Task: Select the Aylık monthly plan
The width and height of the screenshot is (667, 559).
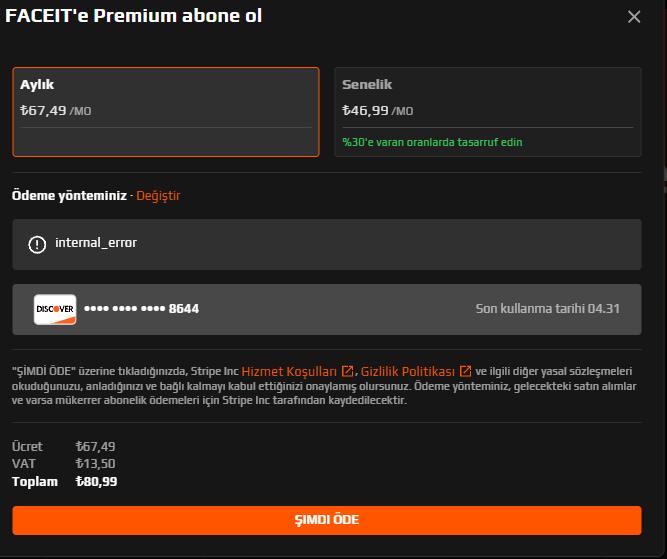Action: [166, 112]
